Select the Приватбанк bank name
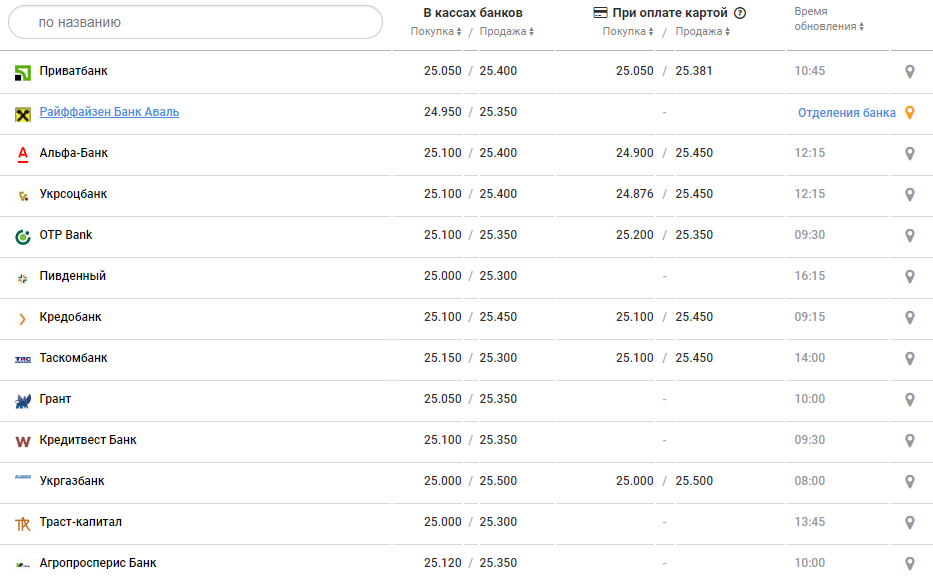Image resolution: width=933 pixels, height=582 pixels. click(x=73, y=71)
